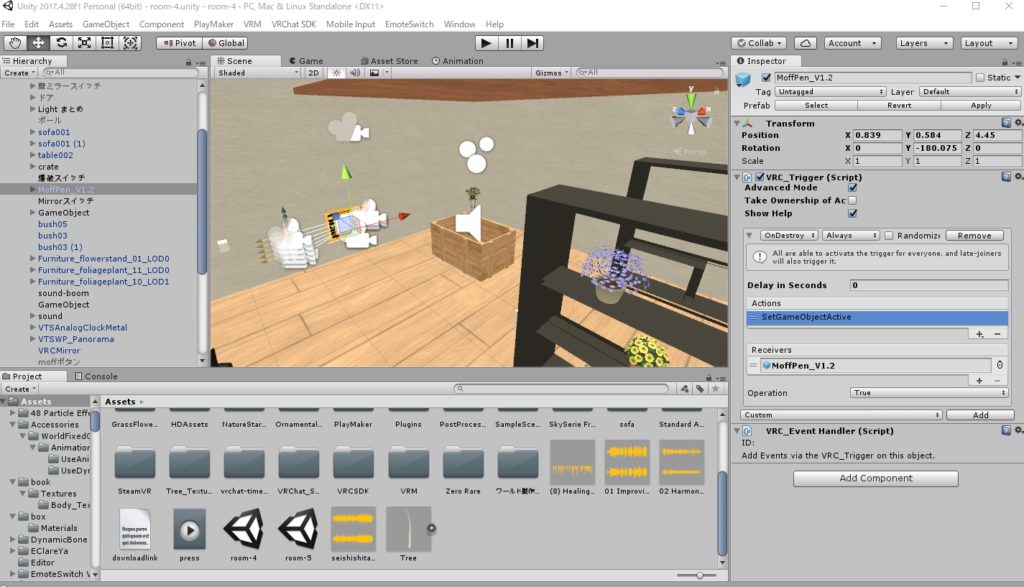
Task: Open Unity cloud services panel
Action: pos(806,43)
